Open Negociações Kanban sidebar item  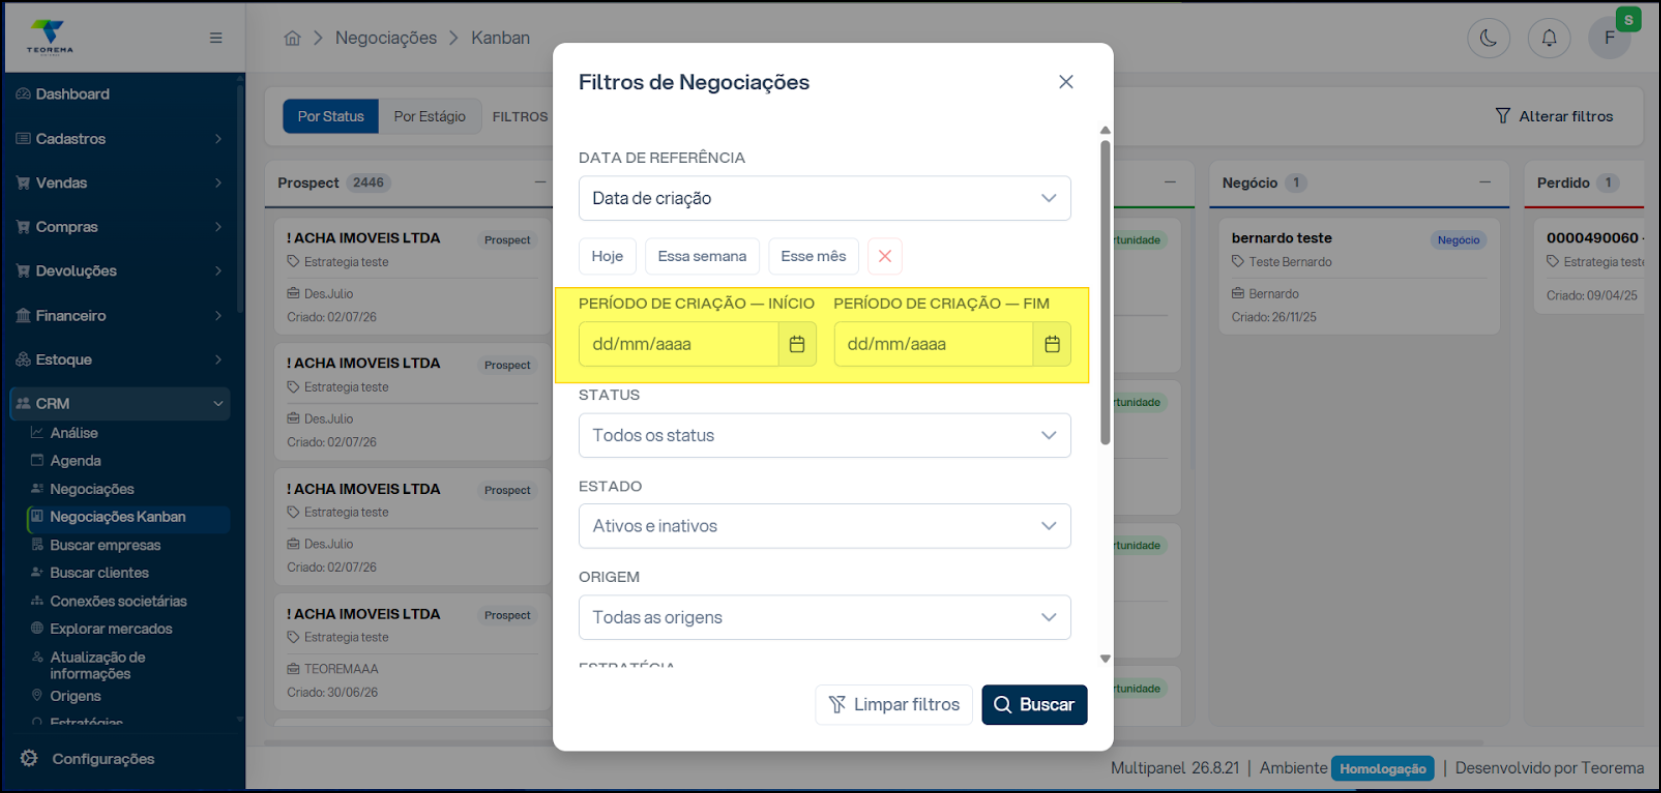128,517
